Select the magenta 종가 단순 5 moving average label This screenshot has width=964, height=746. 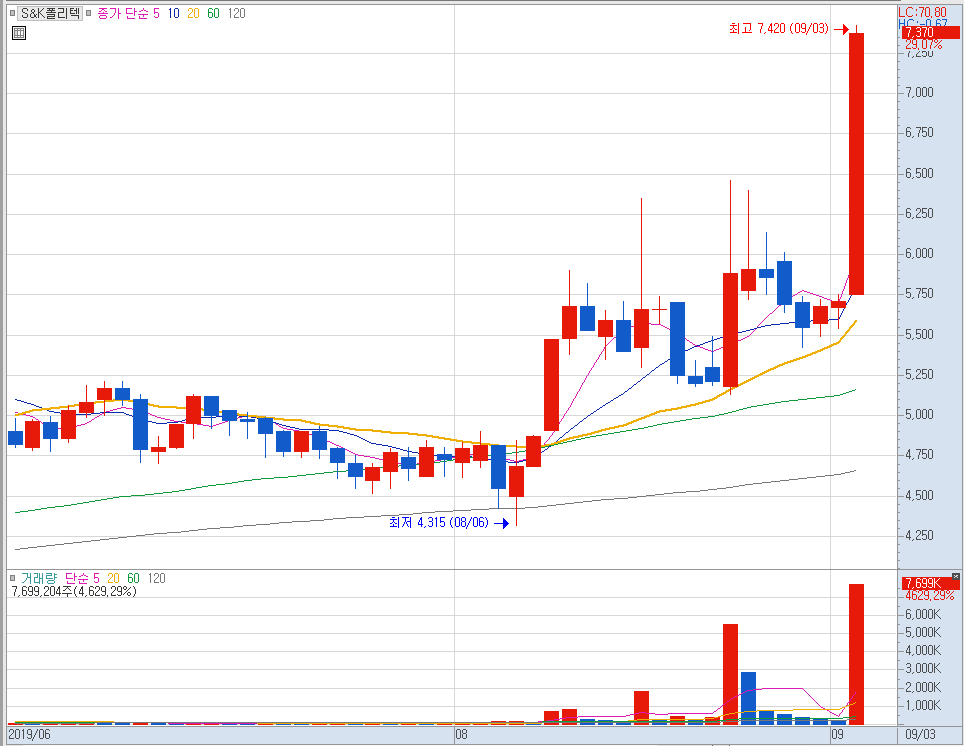128,14
